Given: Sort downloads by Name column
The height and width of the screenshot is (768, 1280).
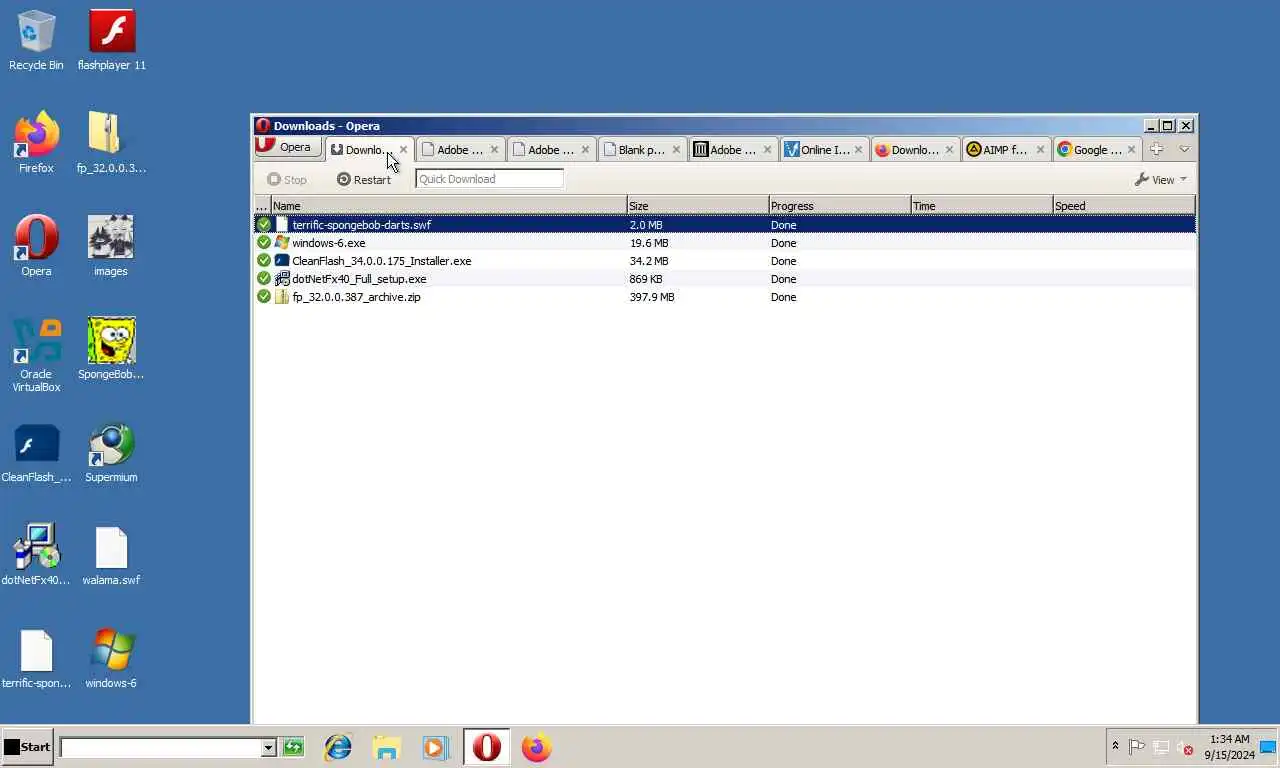Looking at the screenshot, I should click(x=448, y=206).
